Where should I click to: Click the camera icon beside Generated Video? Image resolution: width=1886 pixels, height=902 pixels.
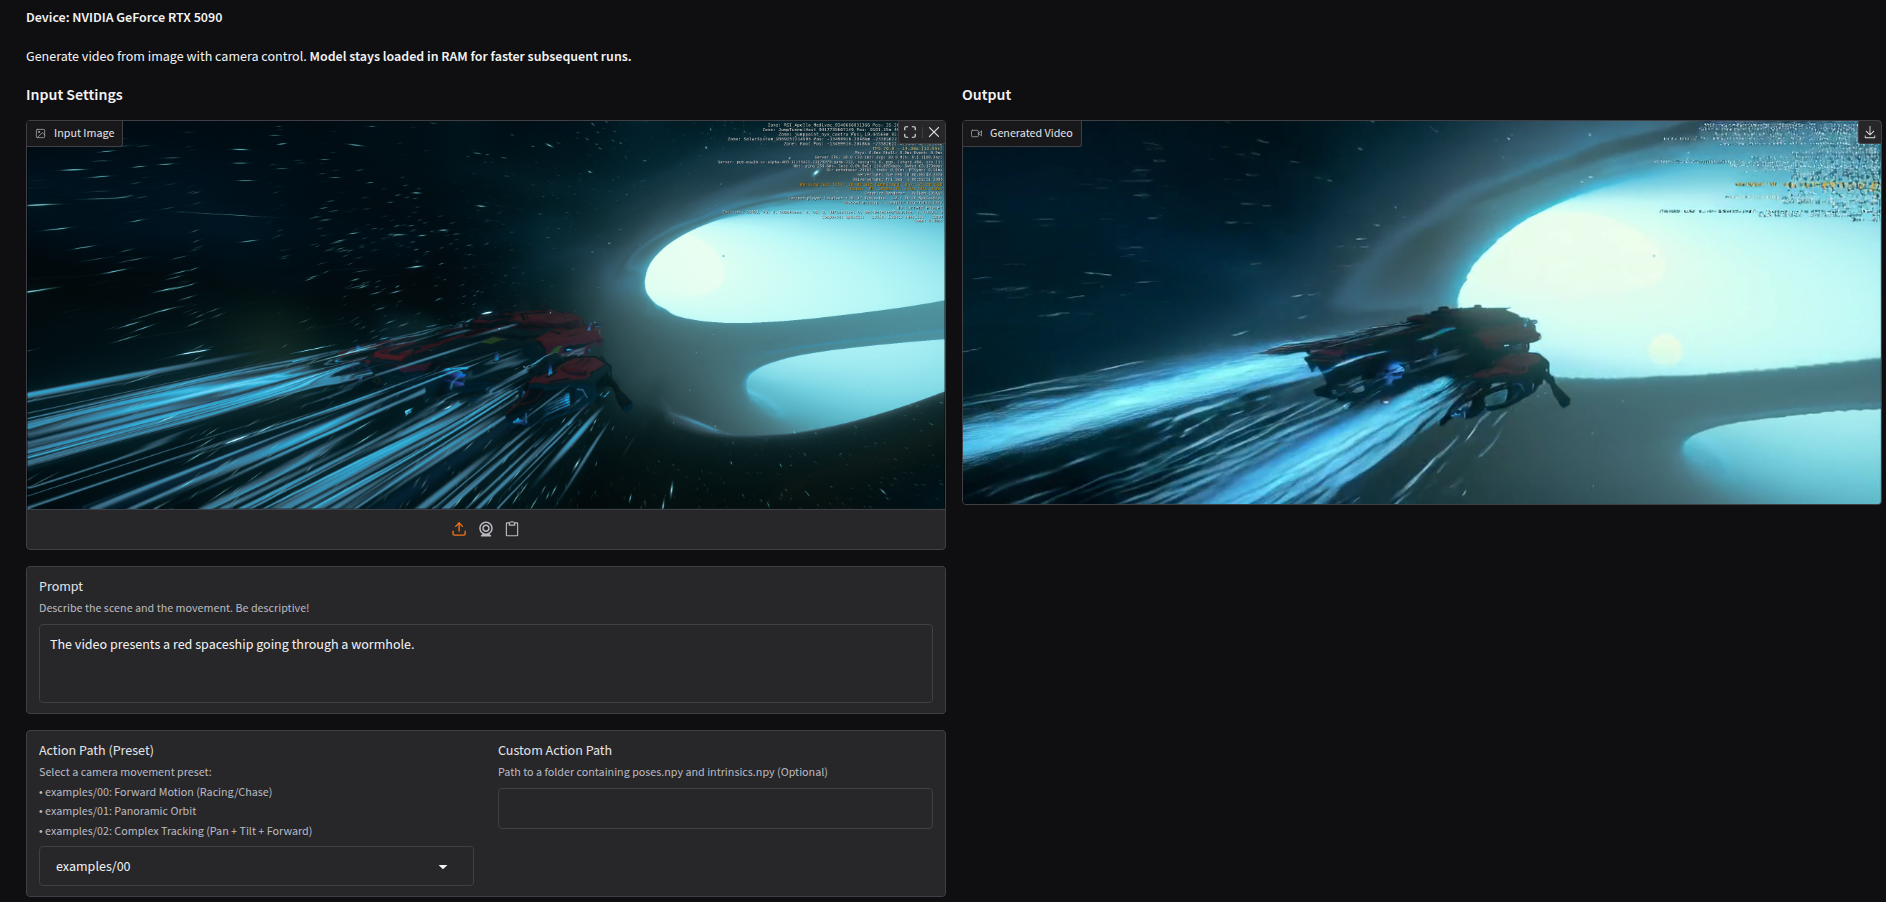tap(976, 134)
